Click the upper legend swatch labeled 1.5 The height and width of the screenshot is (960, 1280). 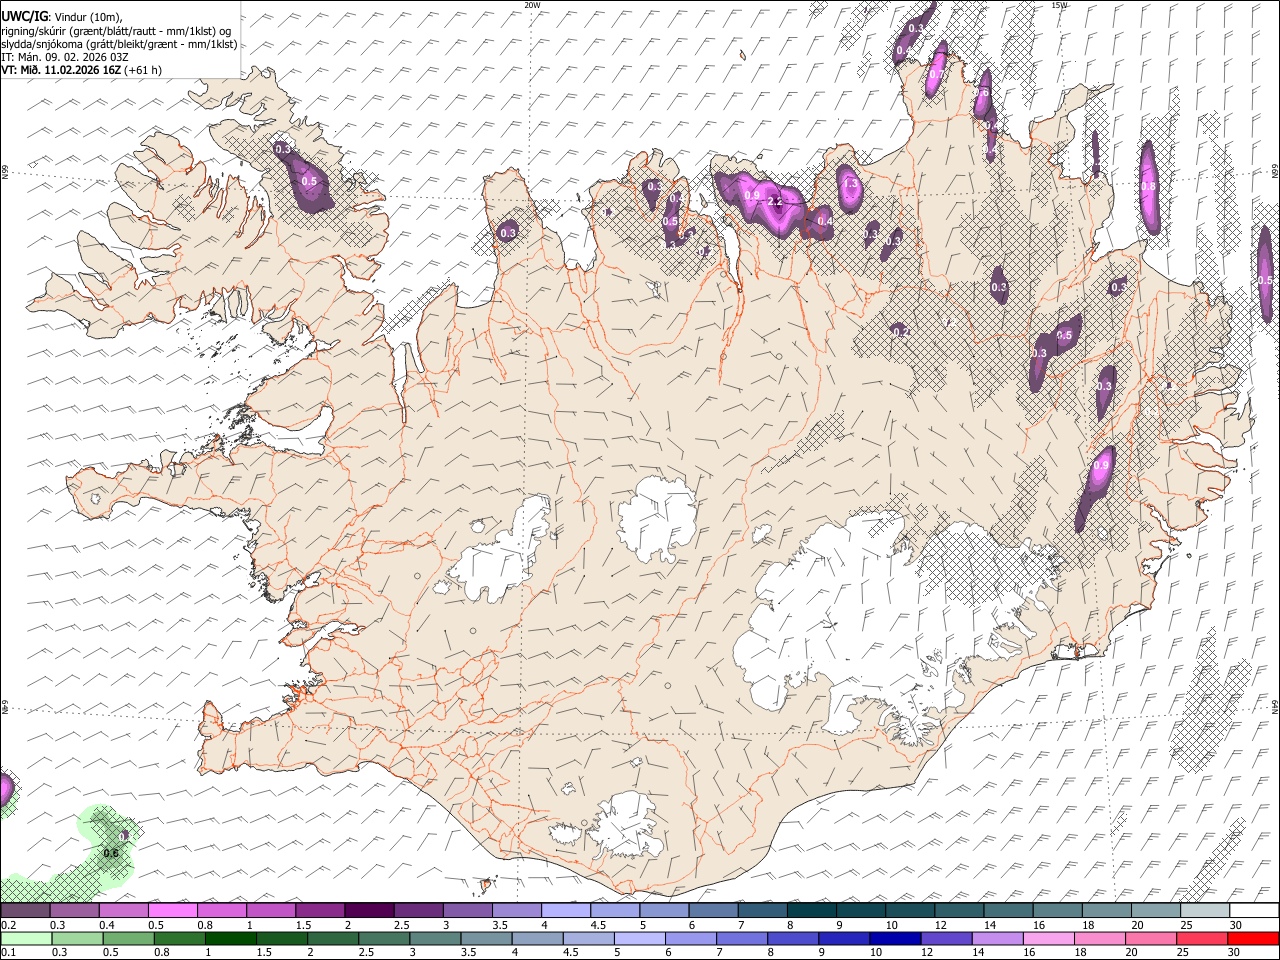pyautogui.click(x=319, y=911)
